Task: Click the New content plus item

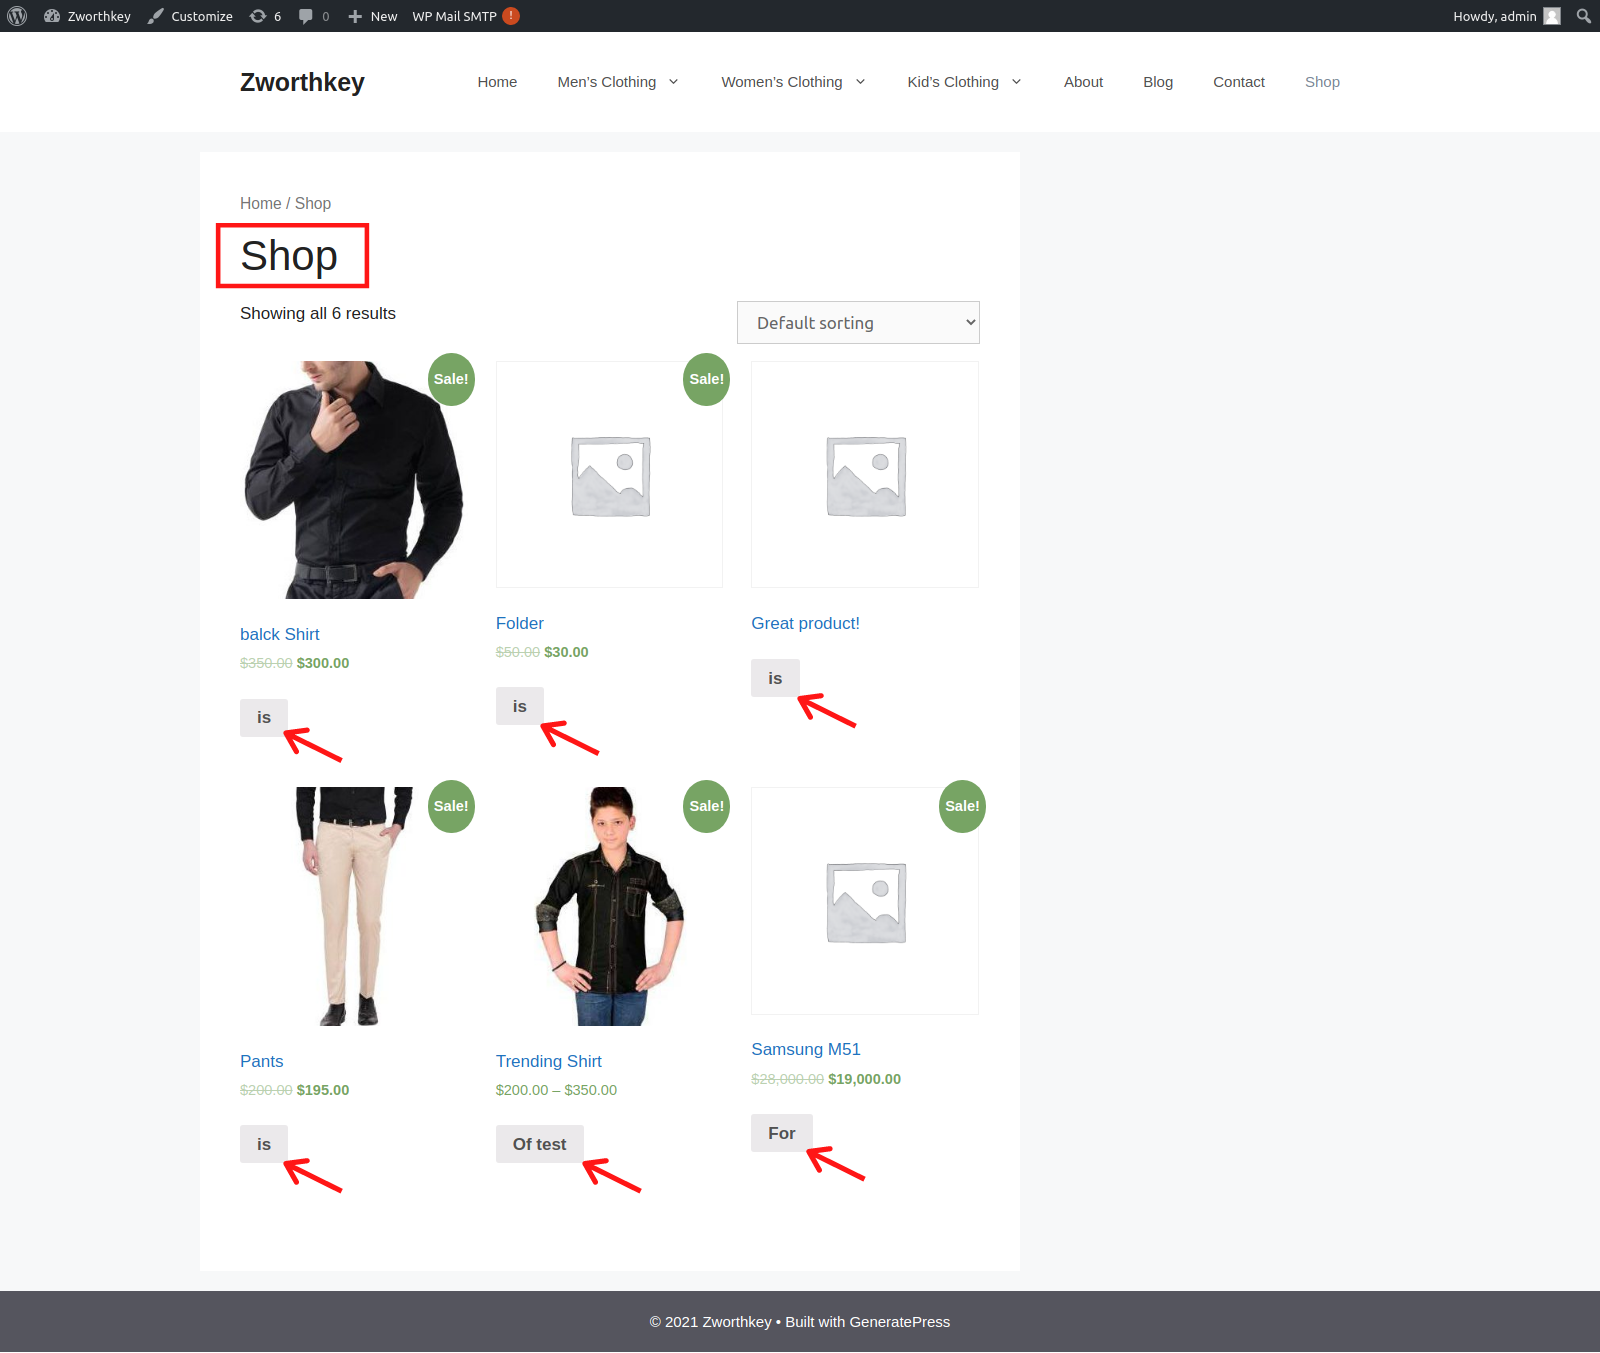Action: coord(372,16)
